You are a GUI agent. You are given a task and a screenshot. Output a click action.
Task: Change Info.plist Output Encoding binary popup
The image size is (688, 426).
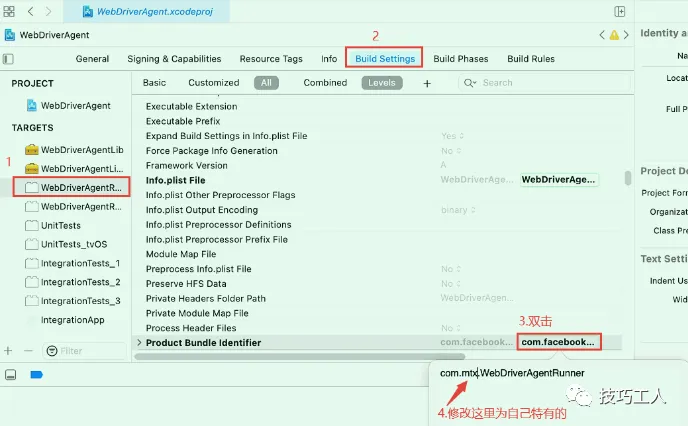pos(458,210)
